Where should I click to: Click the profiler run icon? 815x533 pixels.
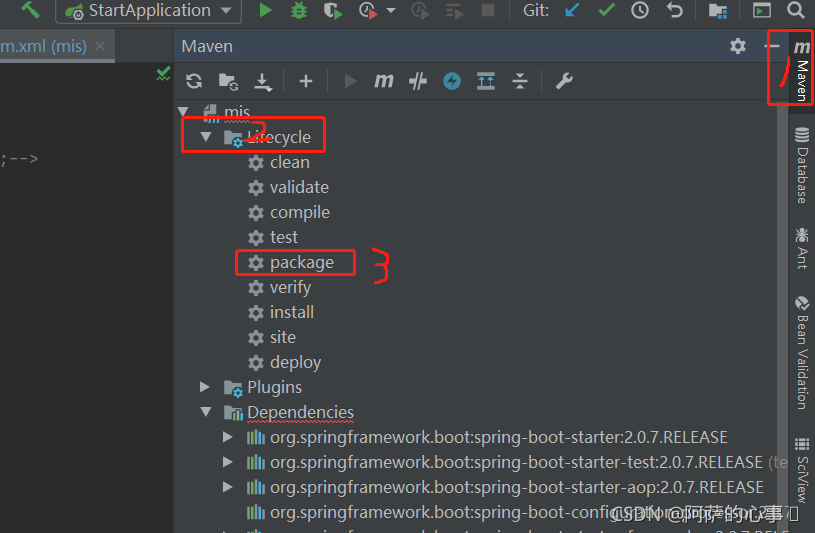pyautogui.click(x=367, y=10)
